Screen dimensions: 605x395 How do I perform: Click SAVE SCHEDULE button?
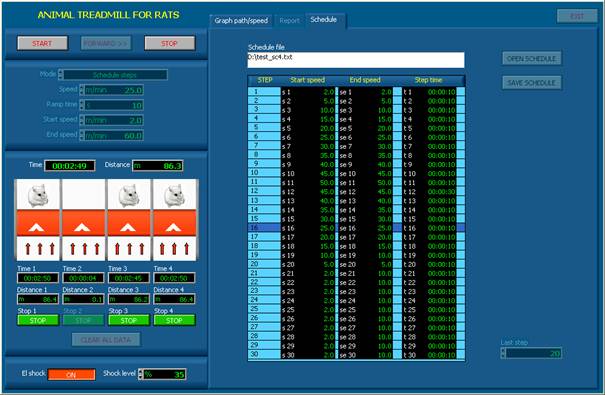pos(532,83)
